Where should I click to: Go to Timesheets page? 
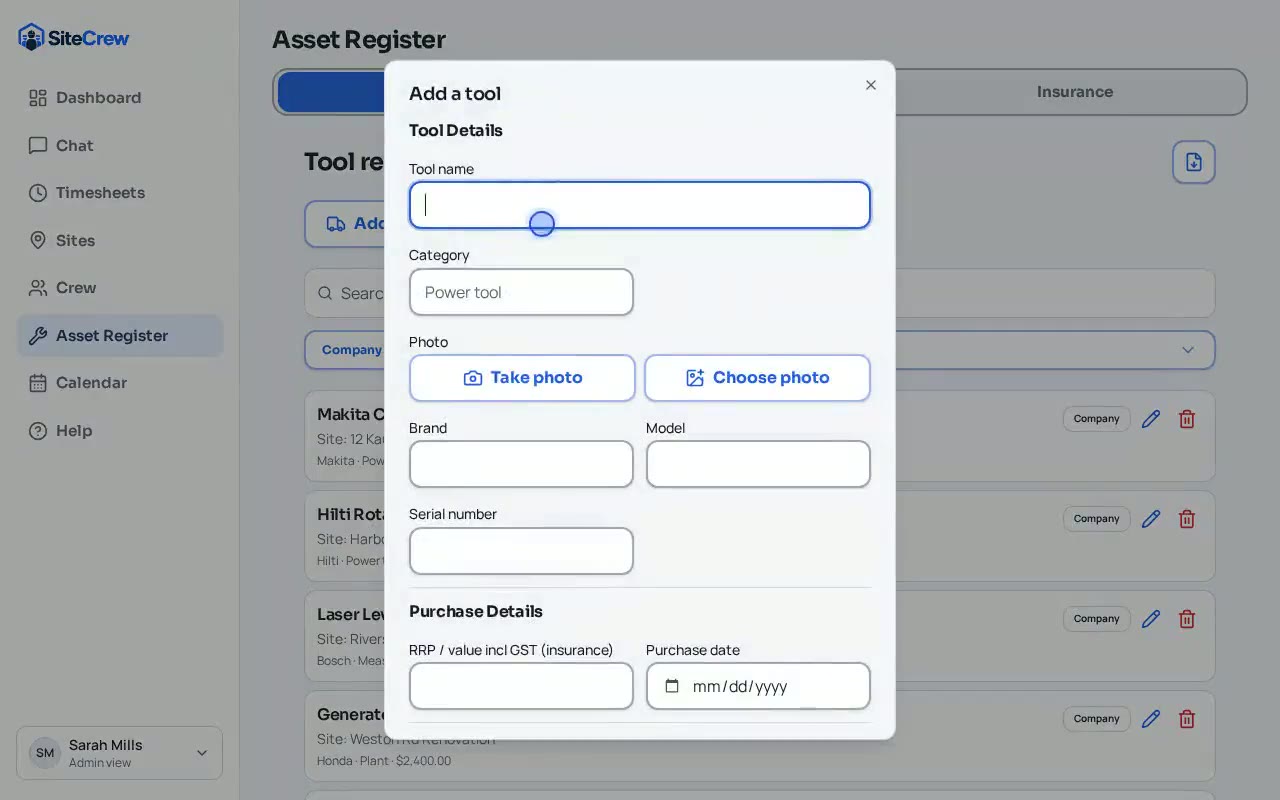[120, 193]
